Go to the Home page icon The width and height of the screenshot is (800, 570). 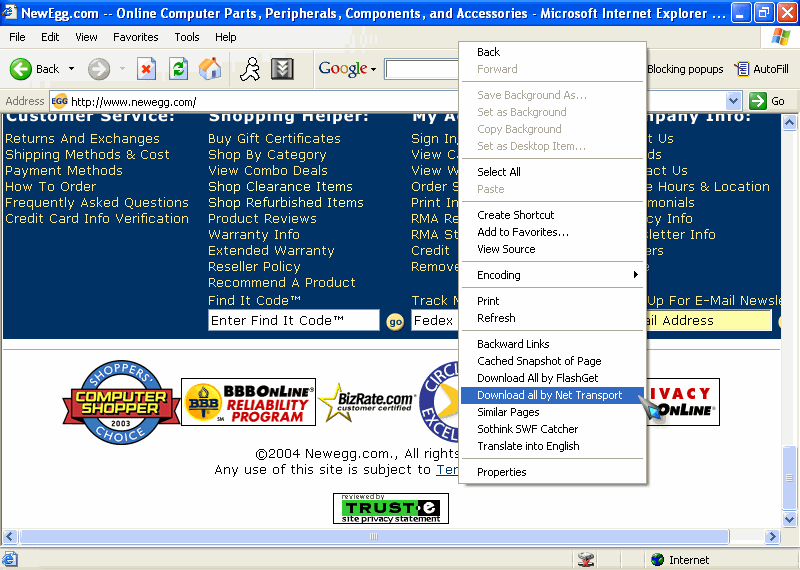click(210, 69)
